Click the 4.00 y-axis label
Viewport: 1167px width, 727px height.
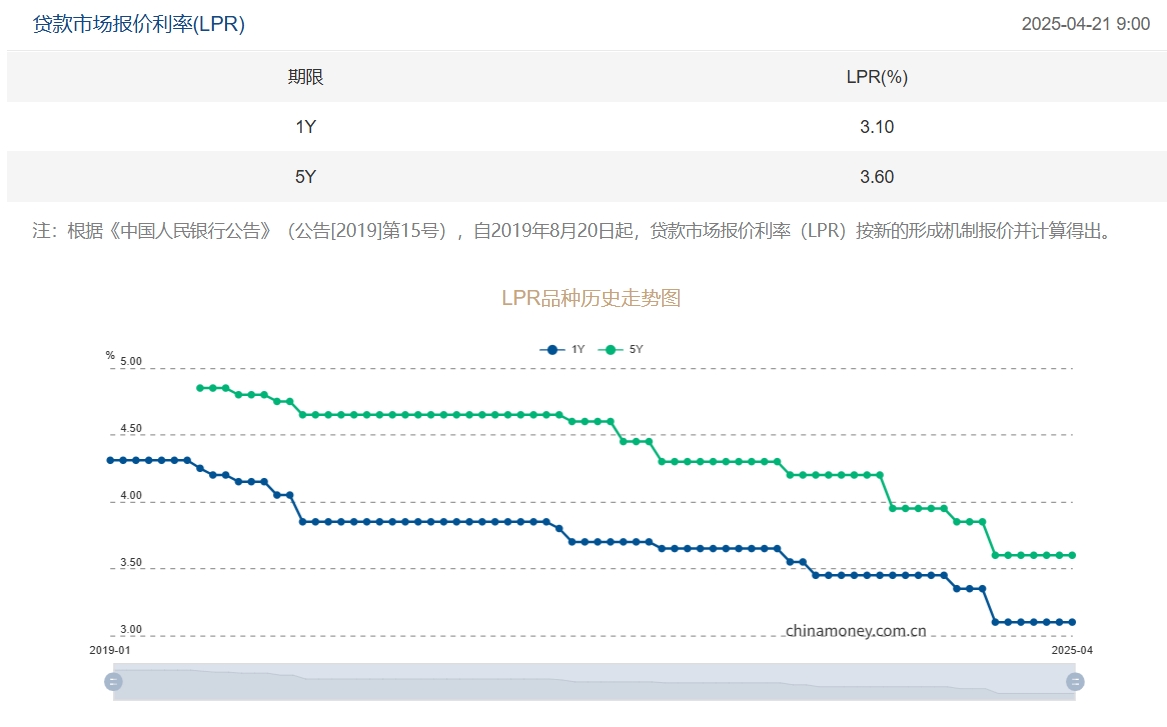(x=131, y=496)
